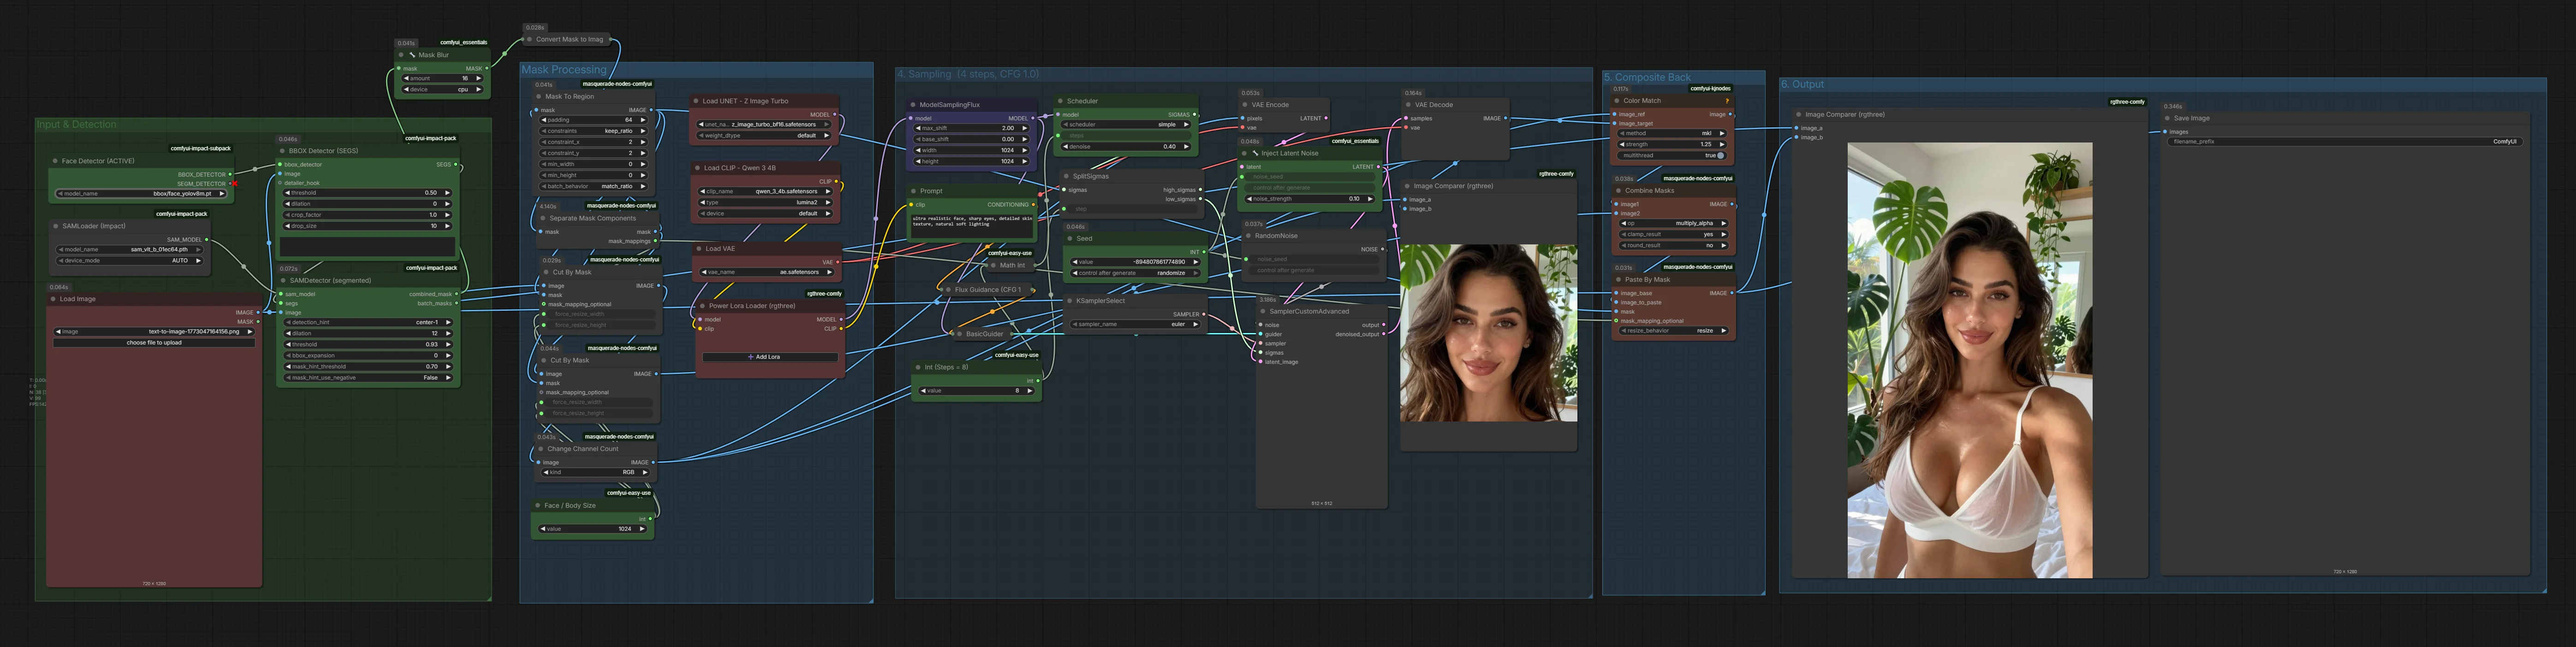Select the 6. Output group title

(1802, 85)
